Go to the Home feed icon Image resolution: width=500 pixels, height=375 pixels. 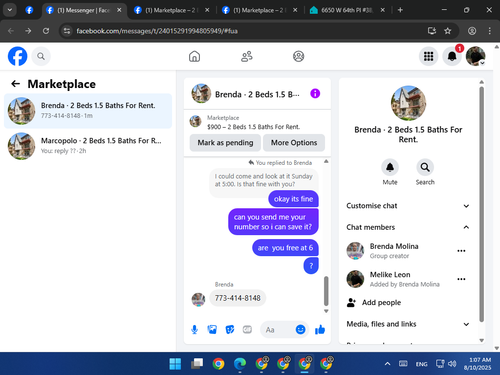pyautogui.click(x=194, y=56)
